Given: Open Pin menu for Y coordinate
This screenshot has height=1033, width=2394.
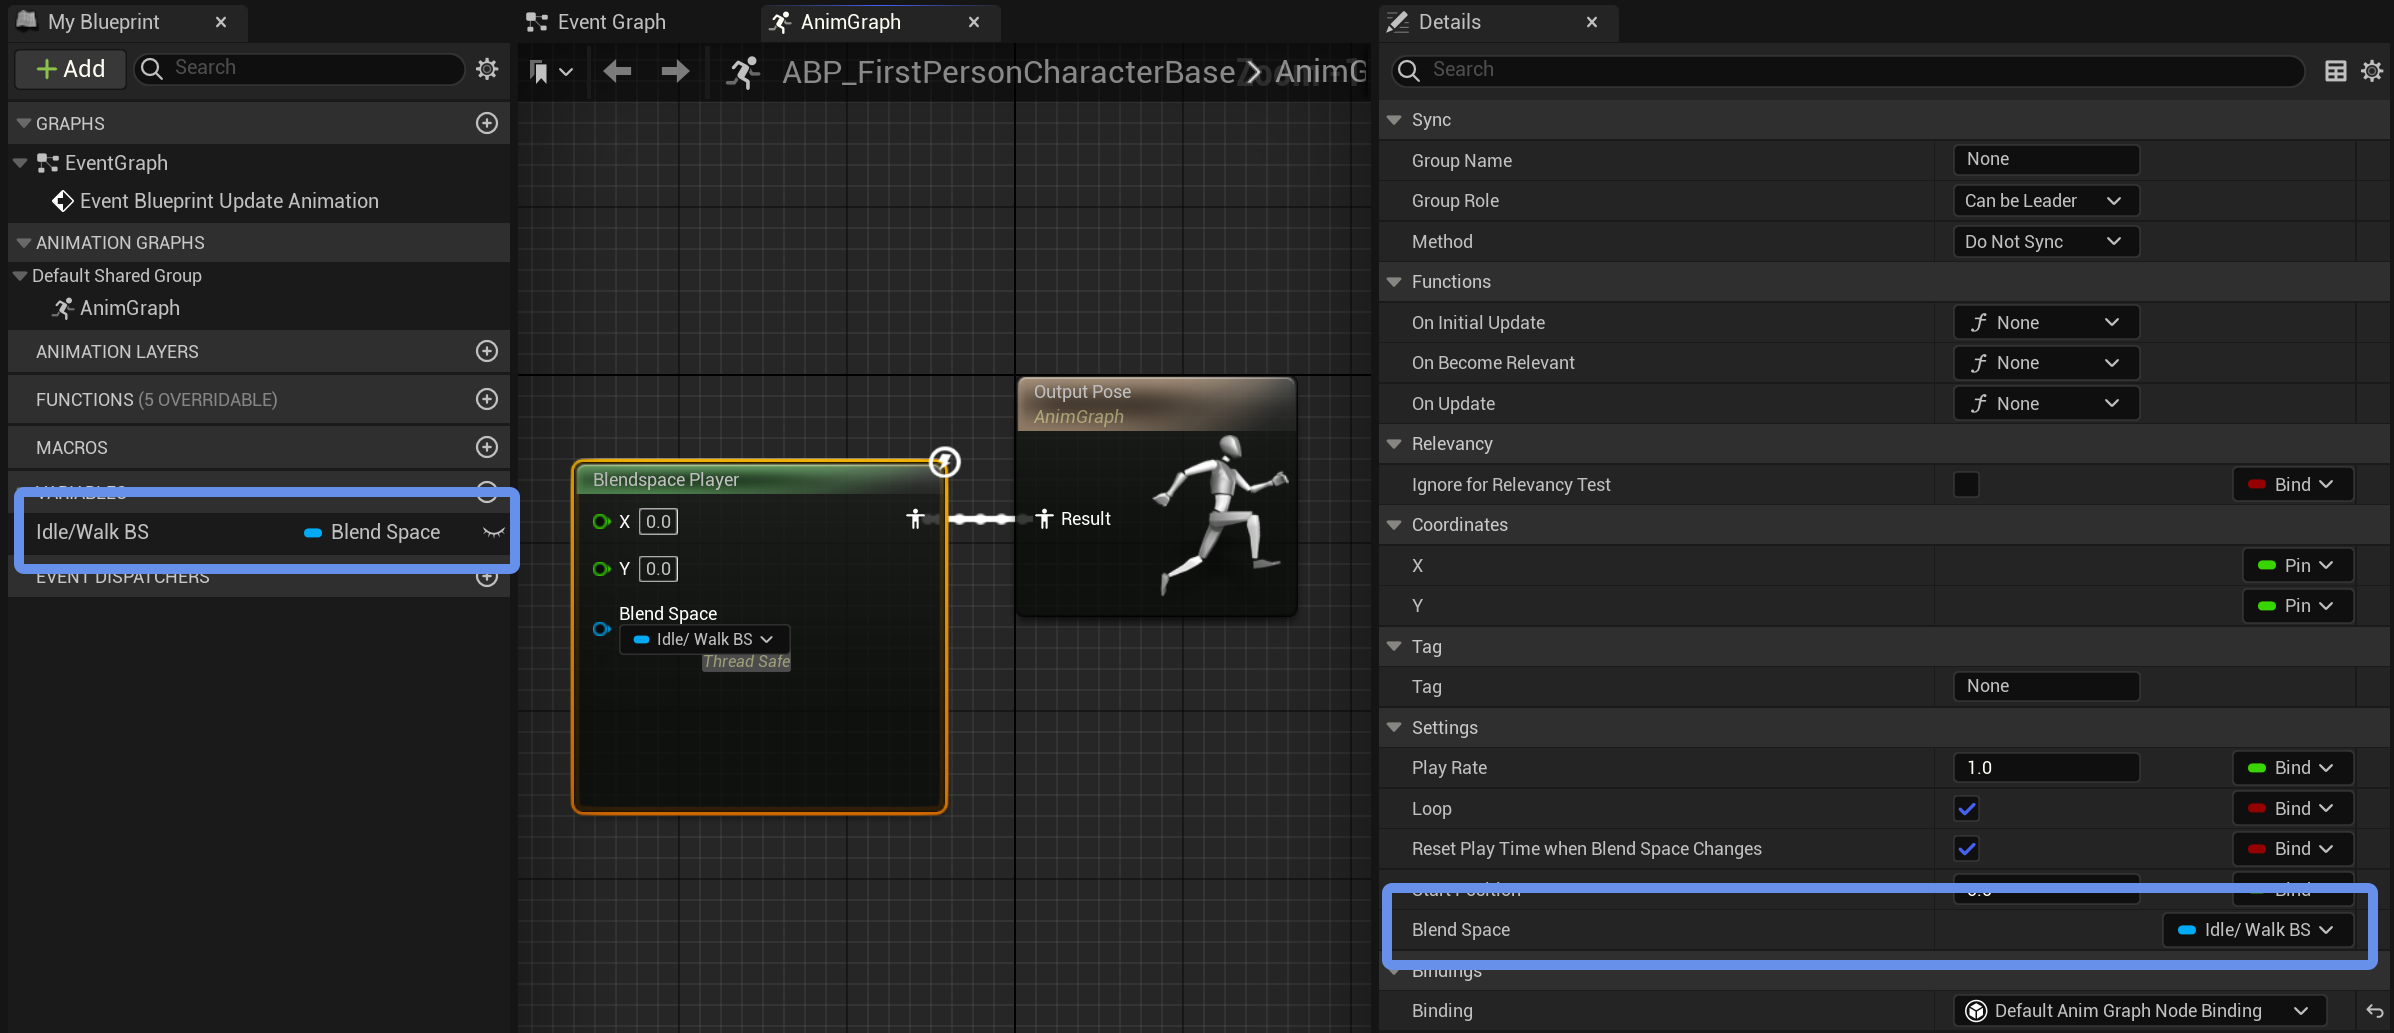Looking at the screenshot, I should pos(2297,605).
